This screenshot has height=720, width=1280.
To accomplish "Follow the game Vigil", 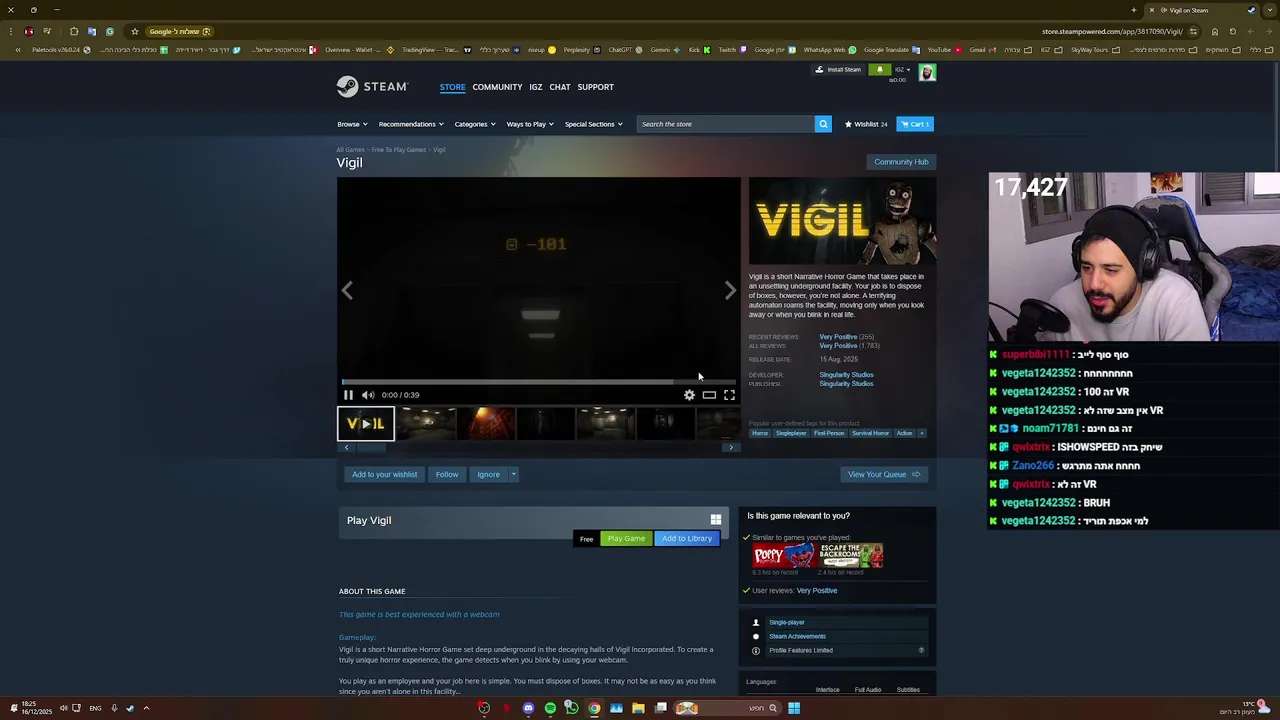I will click(x=447, y=475).
